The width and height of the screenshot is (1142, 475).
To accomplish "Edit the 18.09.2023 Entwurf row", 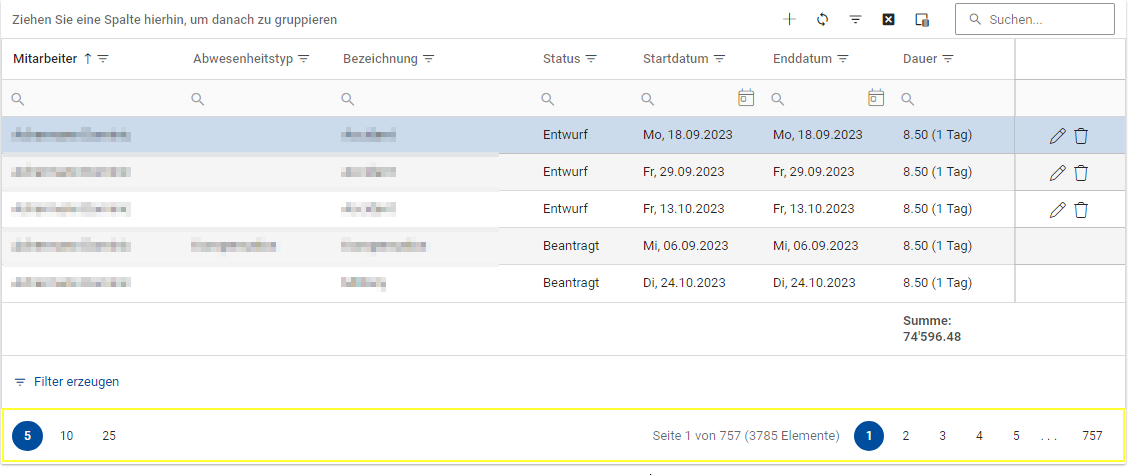I will (x=1057, y=136).
